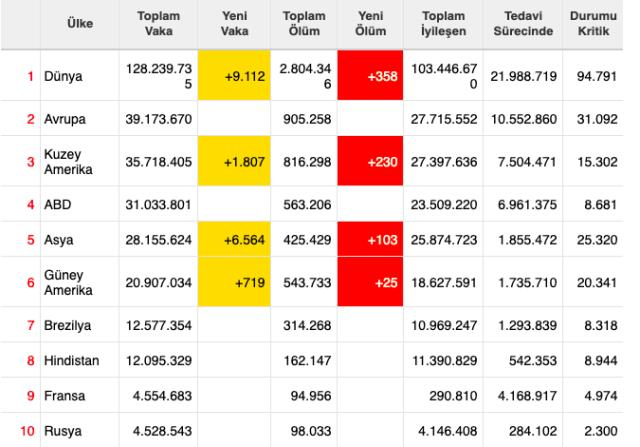This screenshot has height=447, width=640.
Task: Click the Ülke column header
Action: pos(80,24)
